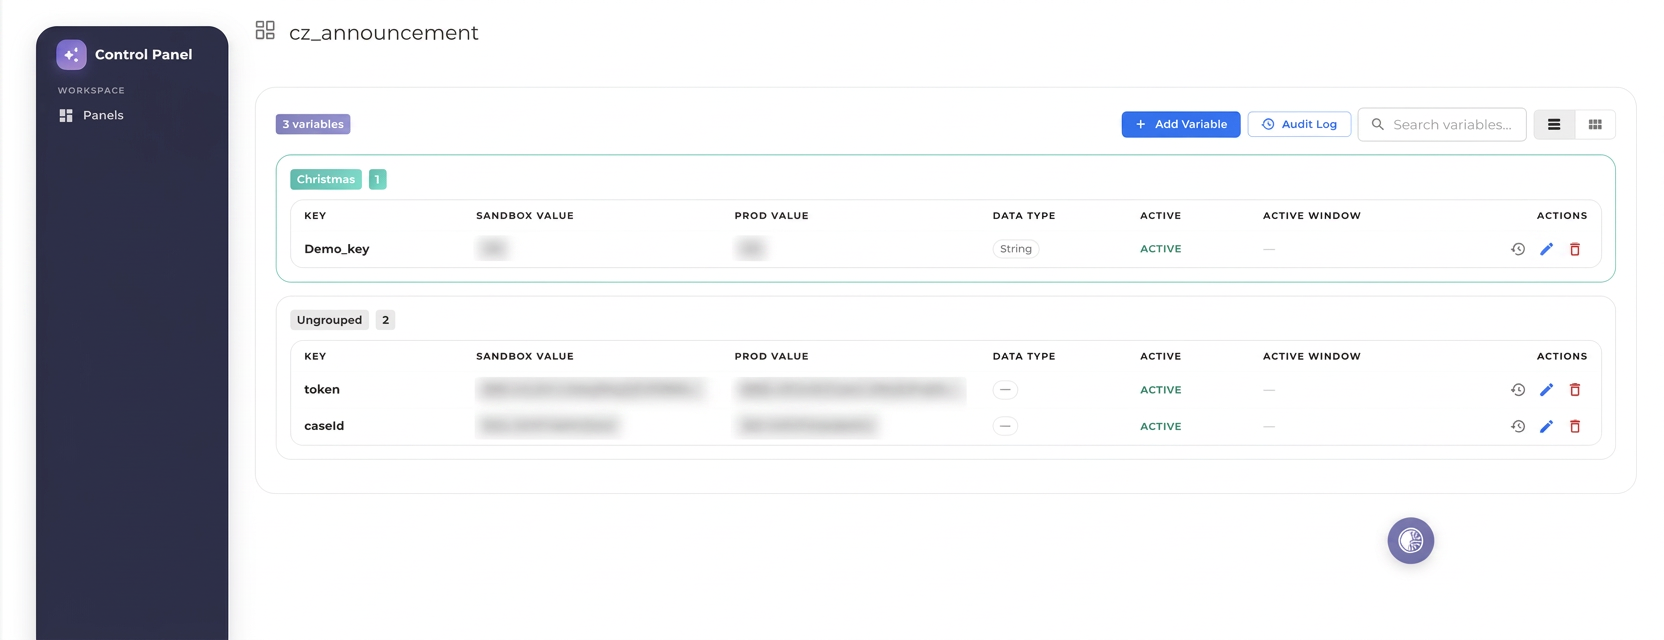The height and width of the screenshot is (640, 1664).
Task: Click the blurred prod value of Demo_key
Action: 751,249
